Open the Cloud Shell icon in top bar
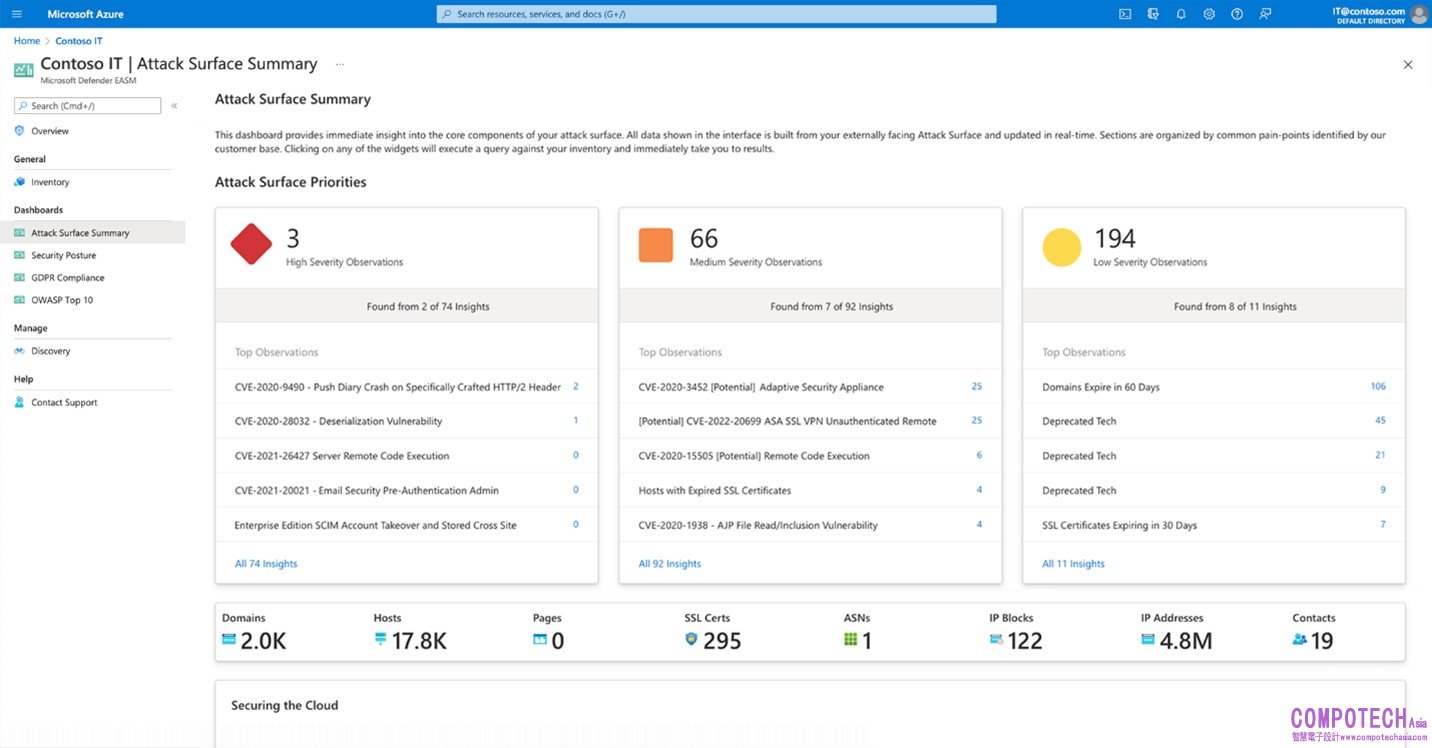 pos(1125,14)
